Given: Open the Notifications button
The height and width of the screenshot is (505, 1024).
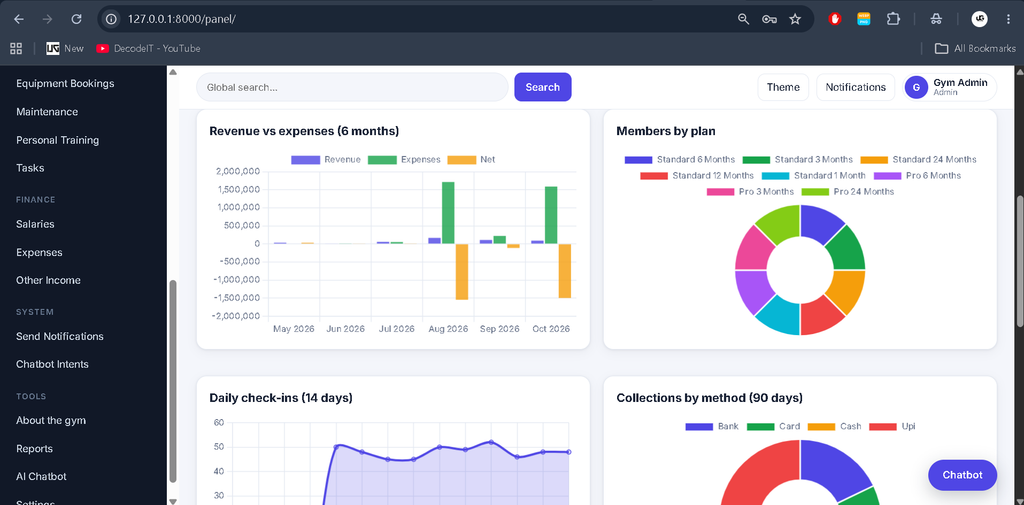Looking at the screenshot, I should pos(856,87).
